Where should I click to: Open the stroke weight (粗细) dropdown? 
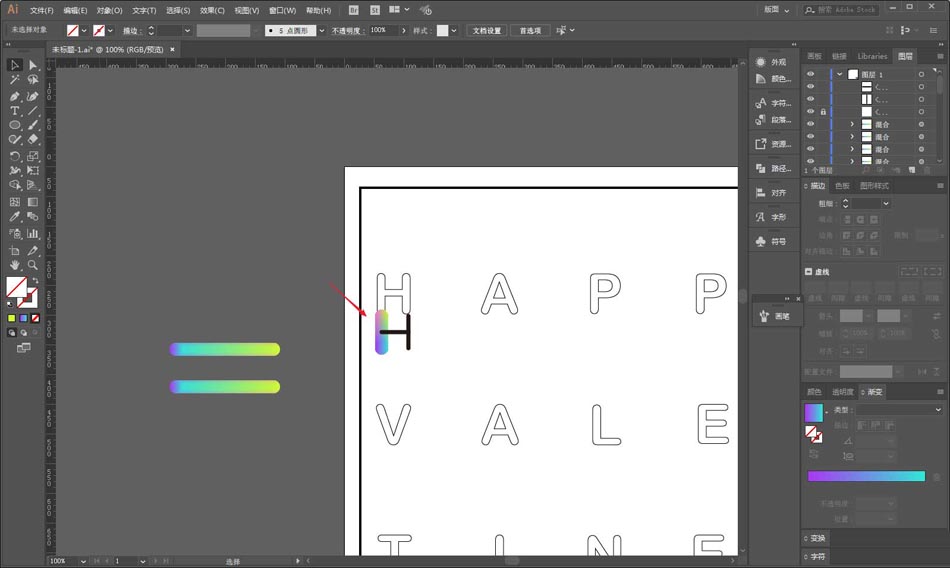[885, 204]
